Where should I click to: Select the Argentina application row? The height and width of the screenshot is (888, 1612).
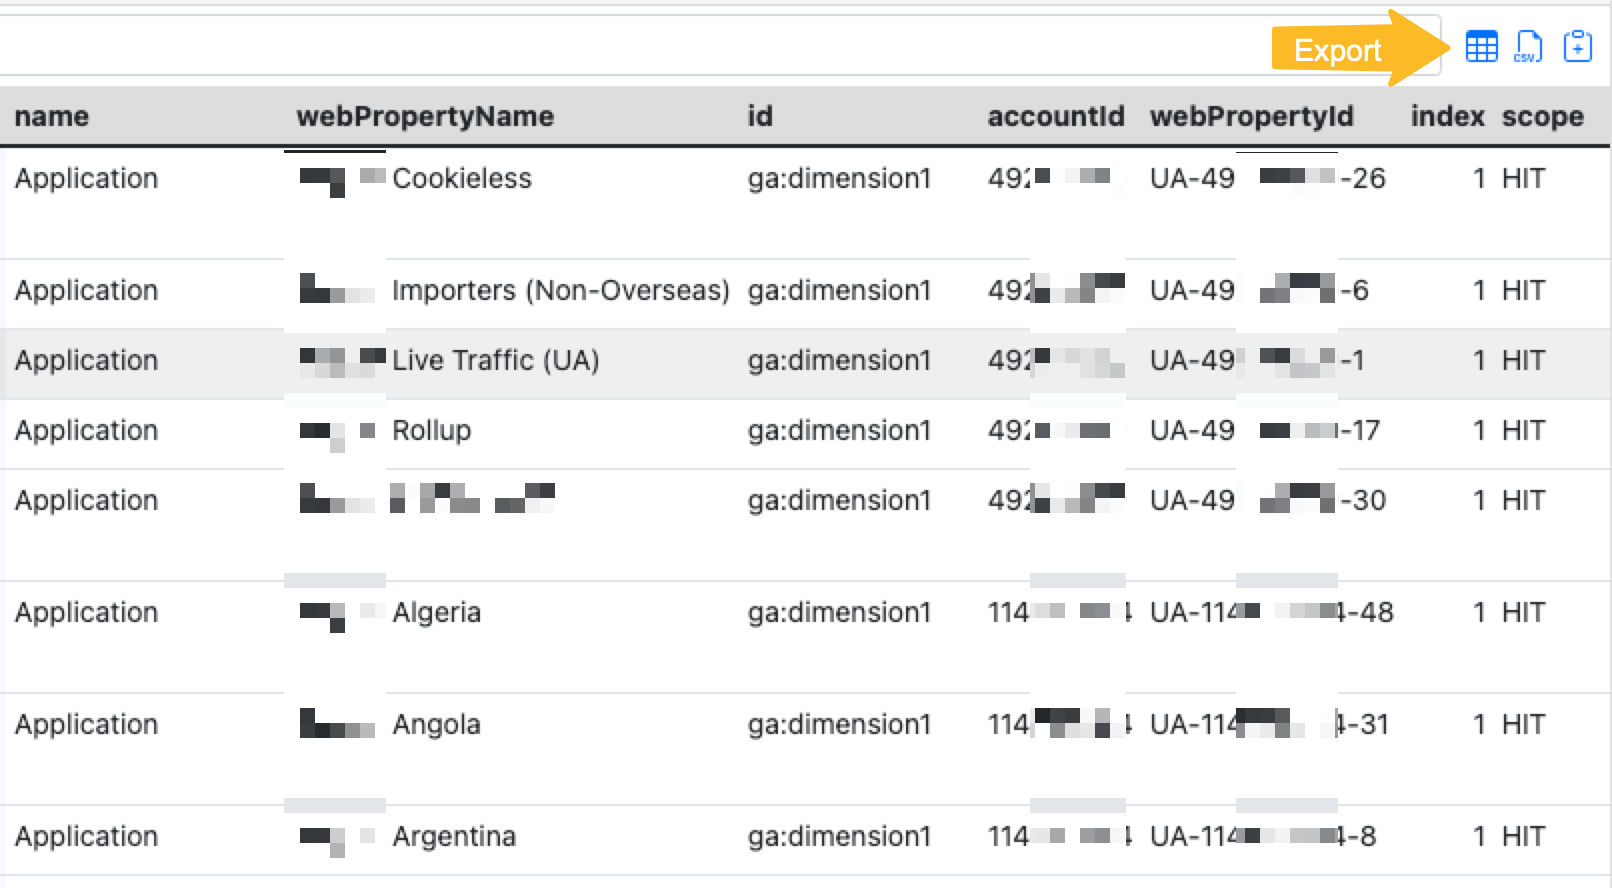(454, 836)
